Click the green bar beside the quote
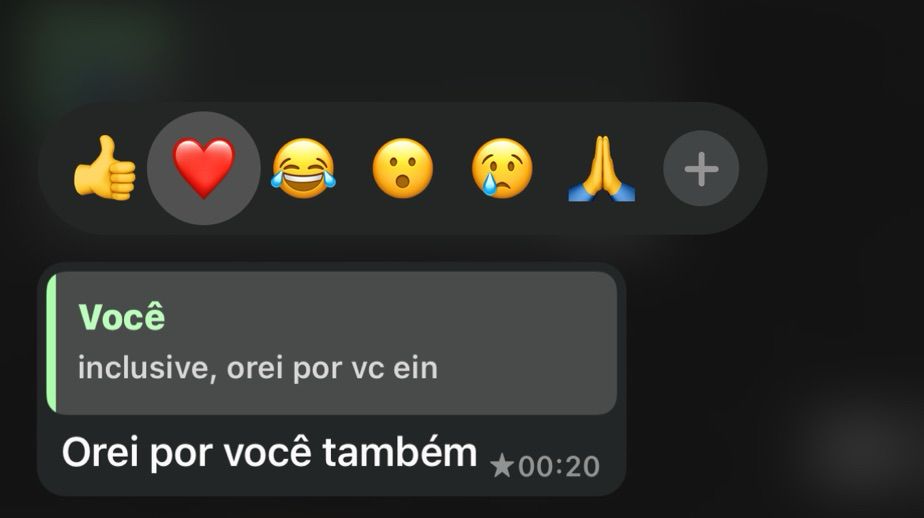 (x=51, y=342)
